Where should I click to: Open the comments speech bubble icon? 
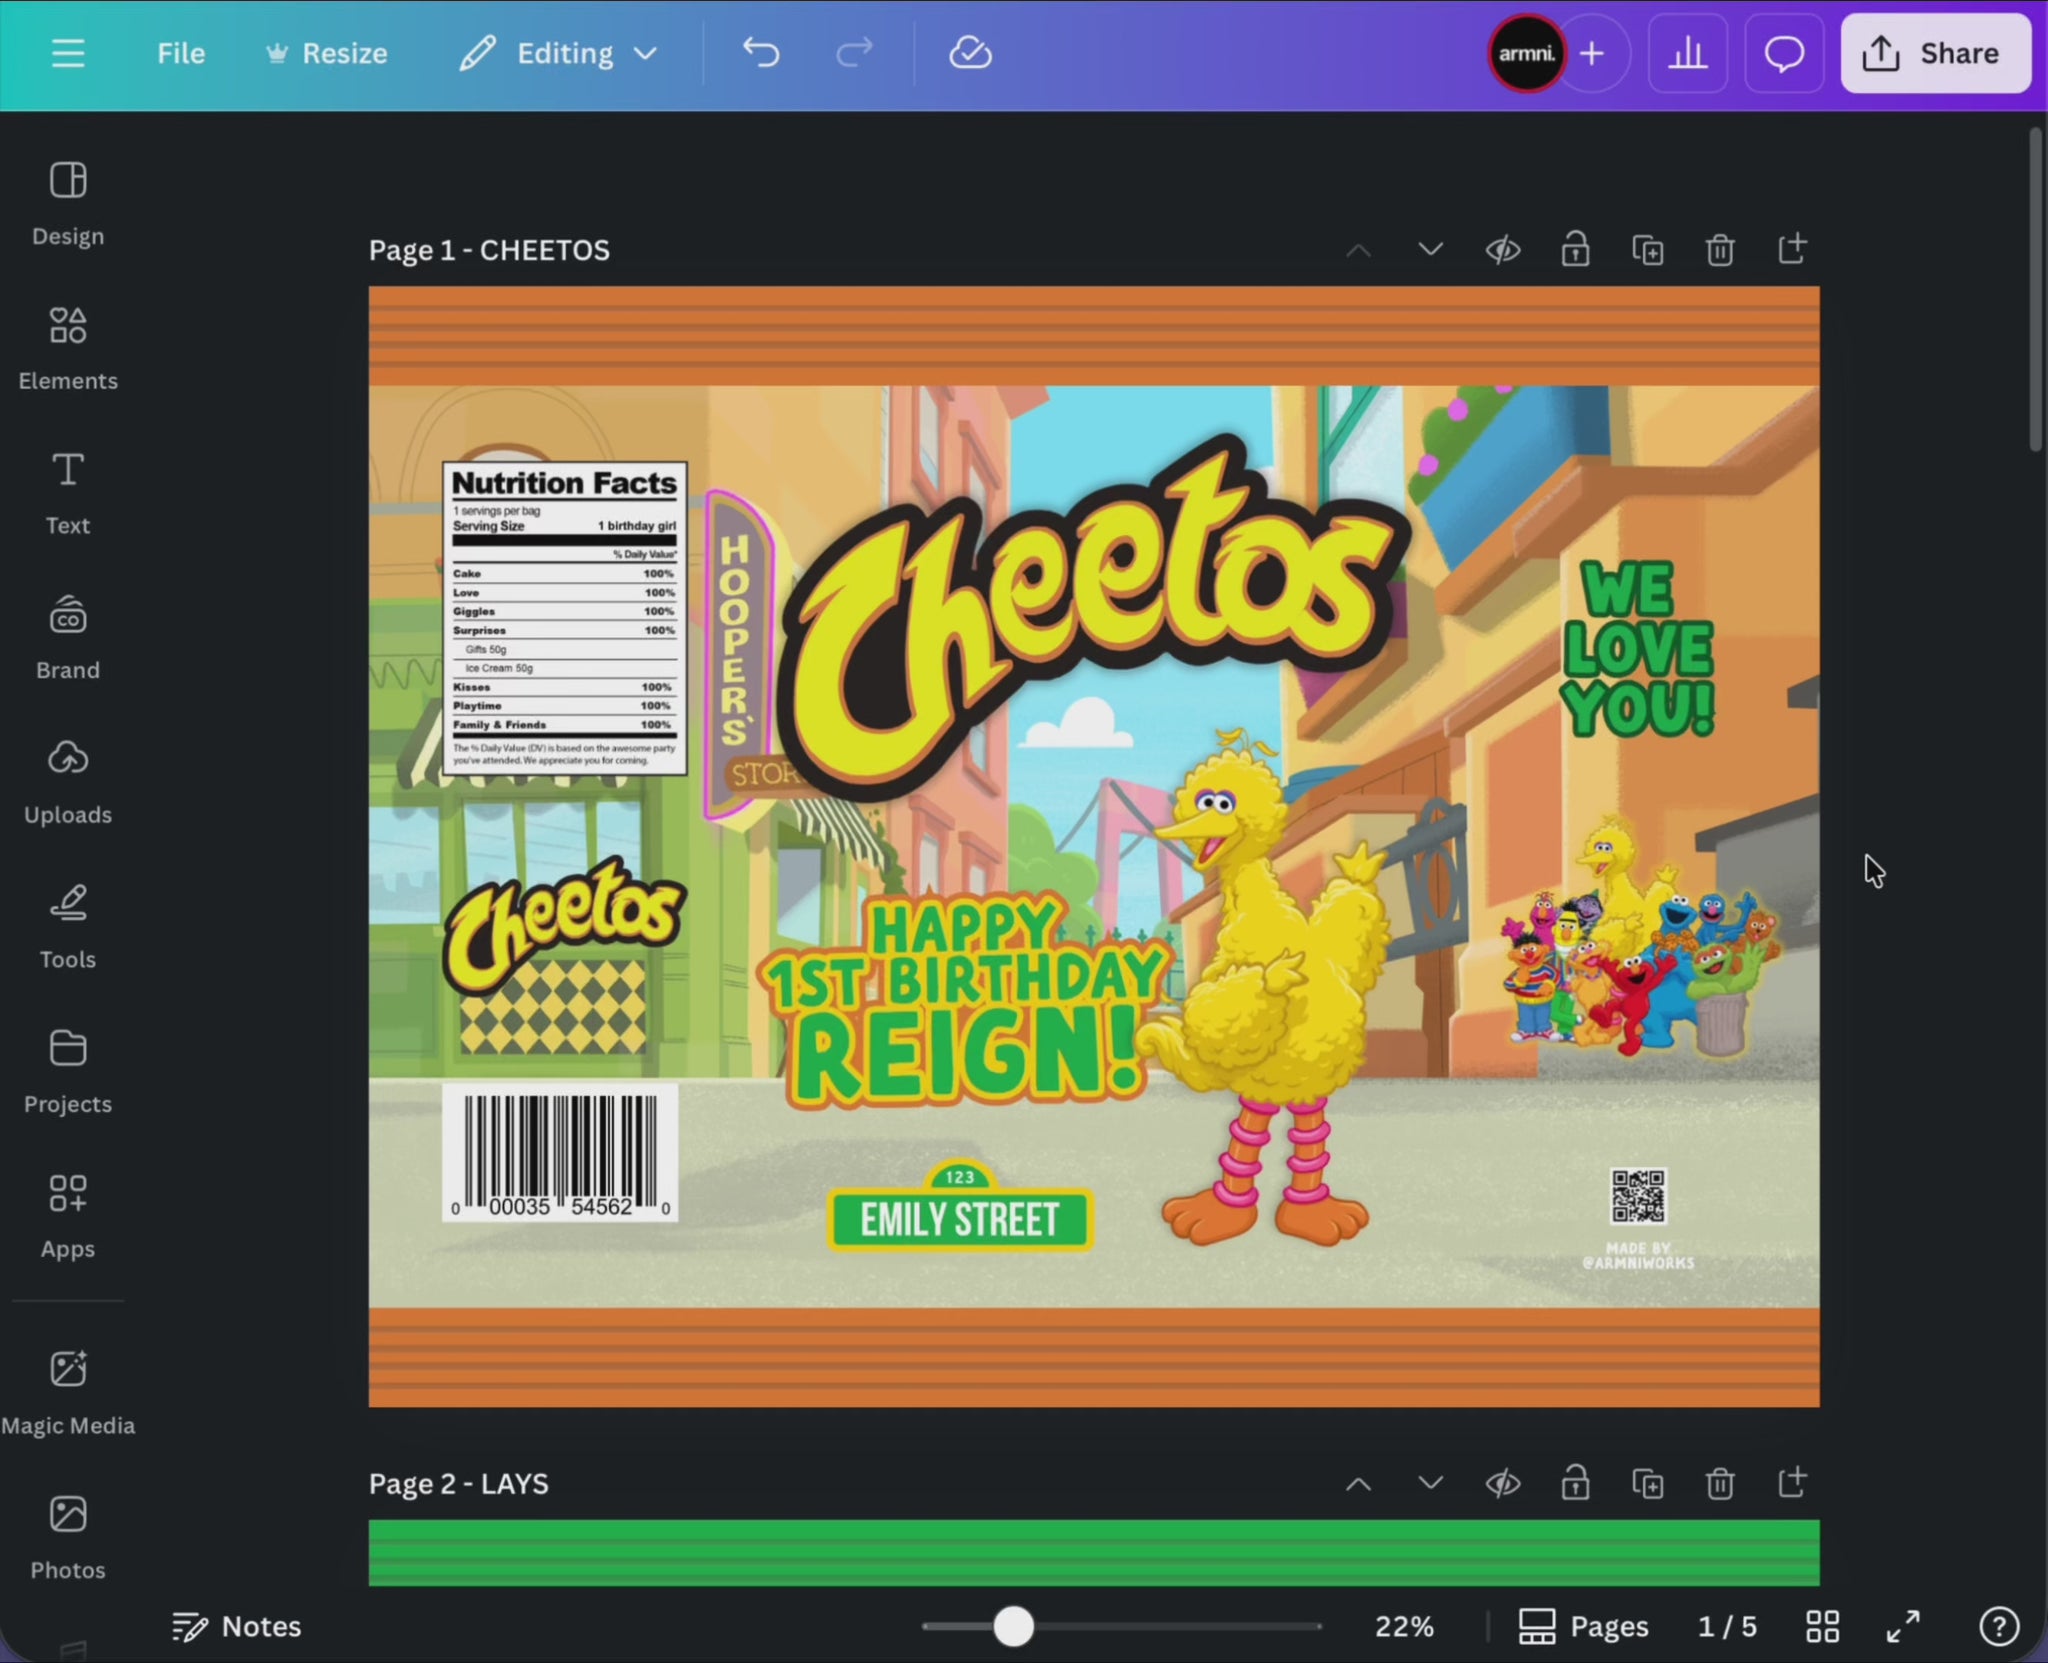click(x=1783, y=53)
